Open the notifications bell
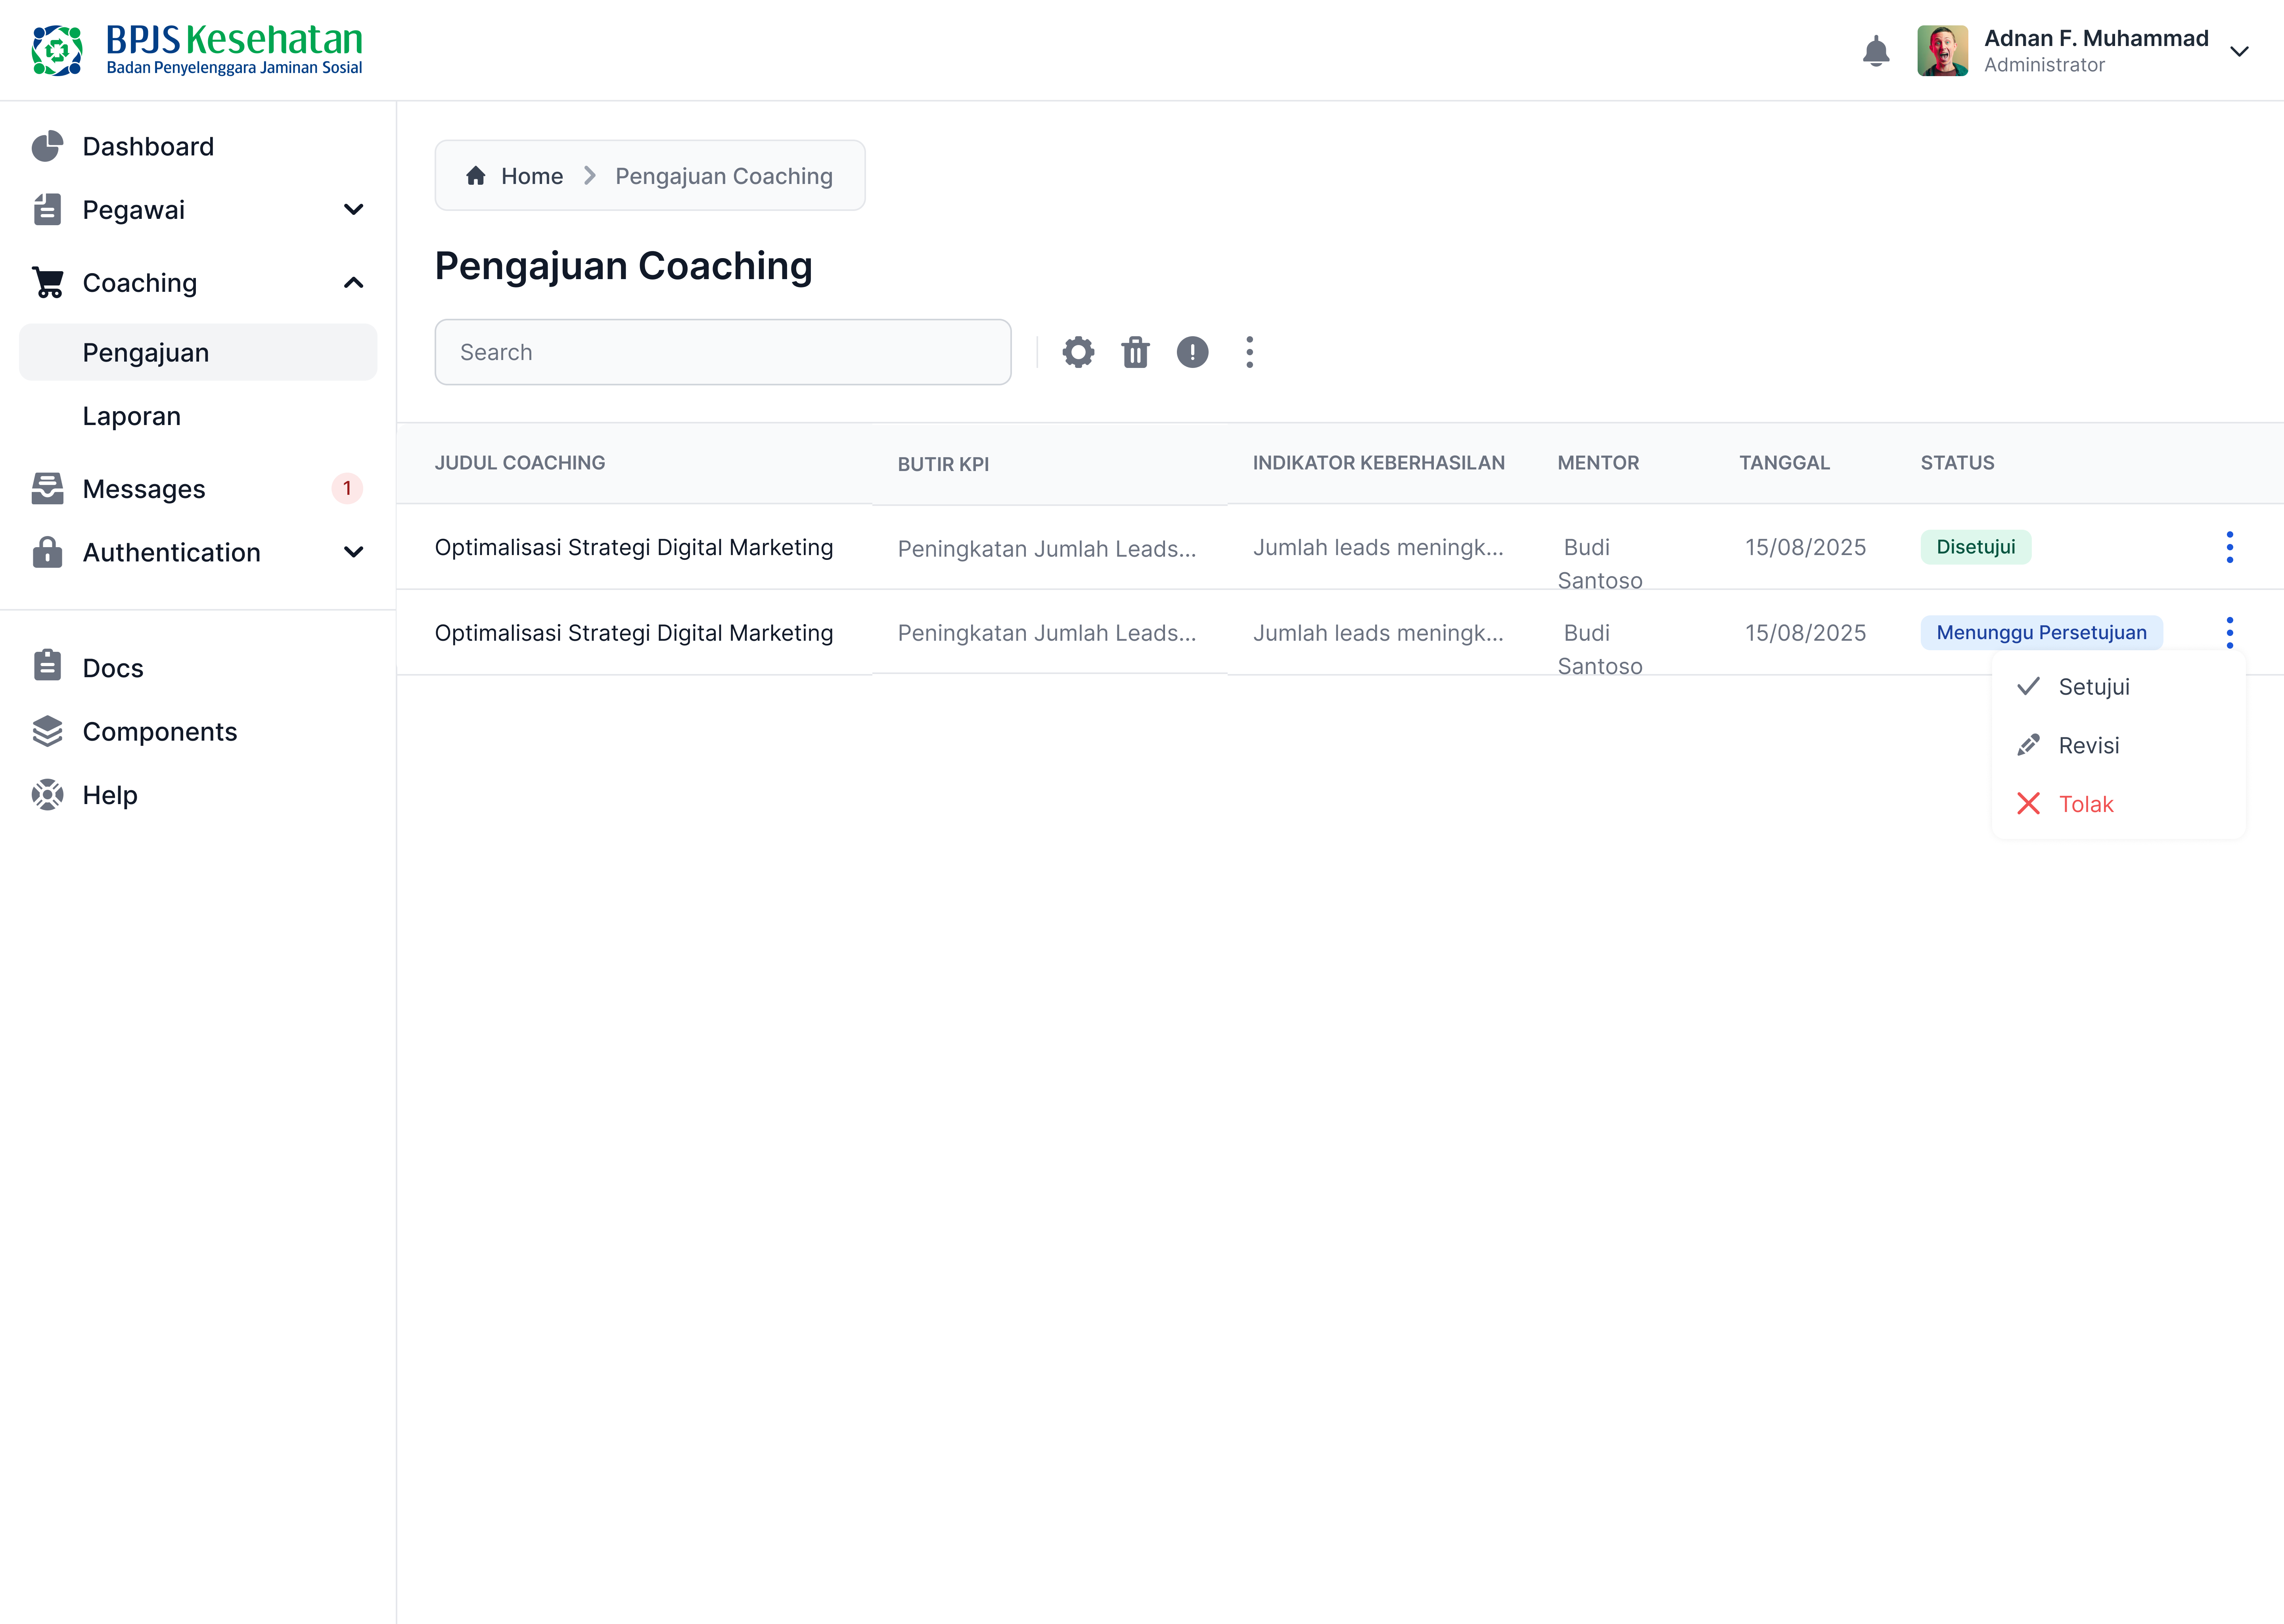 pyautogui.click(x=1876, y=51)
